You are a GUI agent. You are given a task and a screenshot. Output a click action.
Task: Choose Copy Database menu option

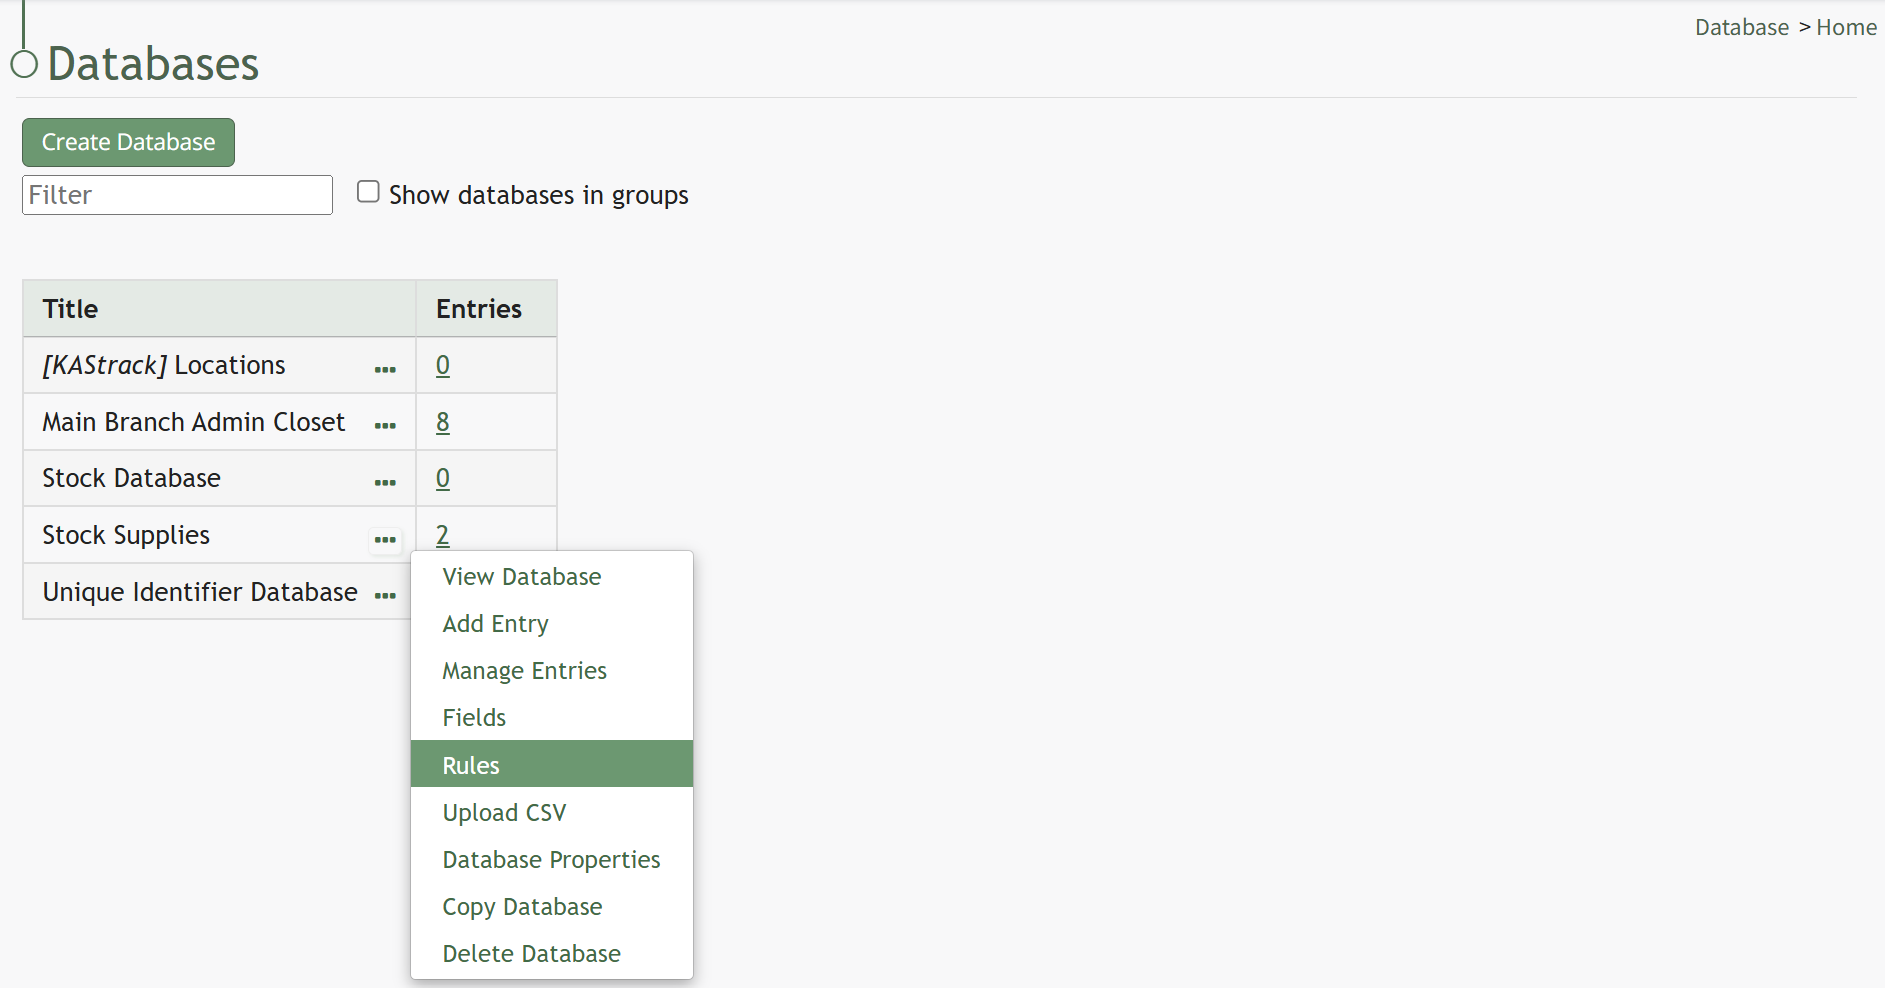[552, 906]
